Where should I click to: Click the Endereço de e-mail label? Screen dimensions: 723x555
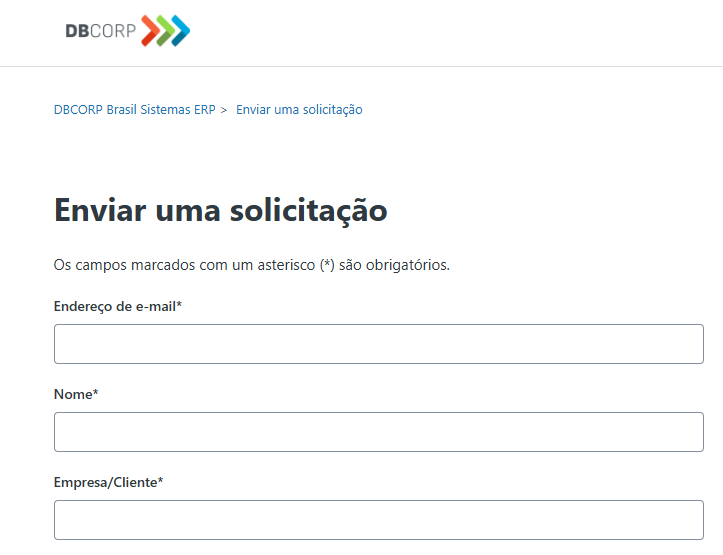tap(114, 306)
